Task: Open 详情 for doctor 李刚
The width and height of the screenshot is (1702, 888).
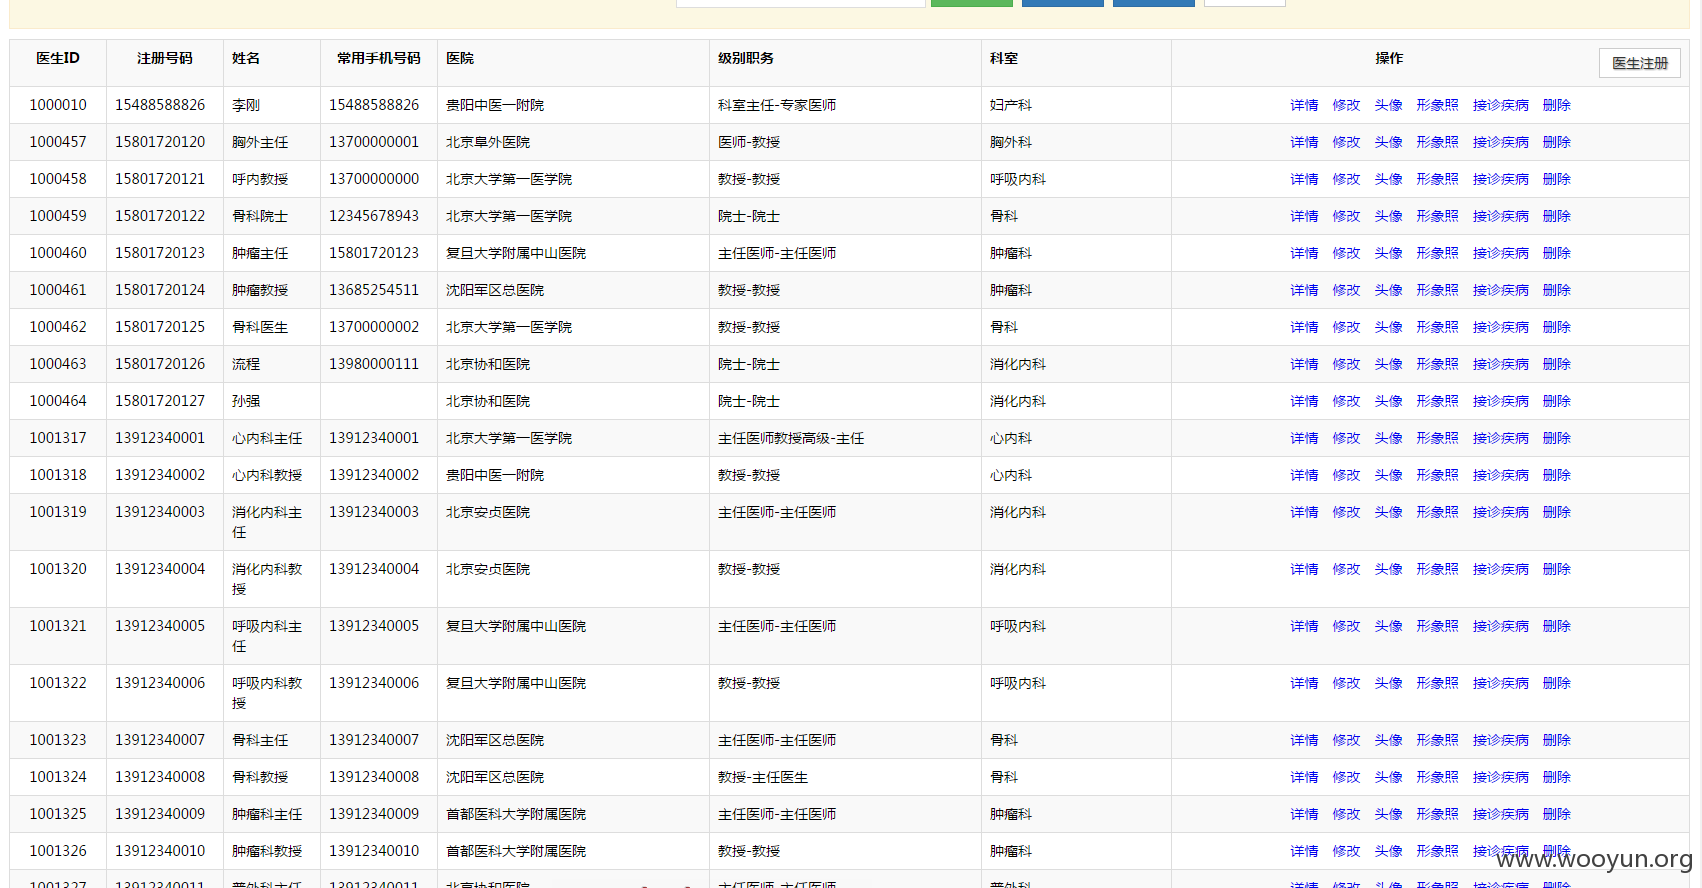Action: tap(1304, 105)
